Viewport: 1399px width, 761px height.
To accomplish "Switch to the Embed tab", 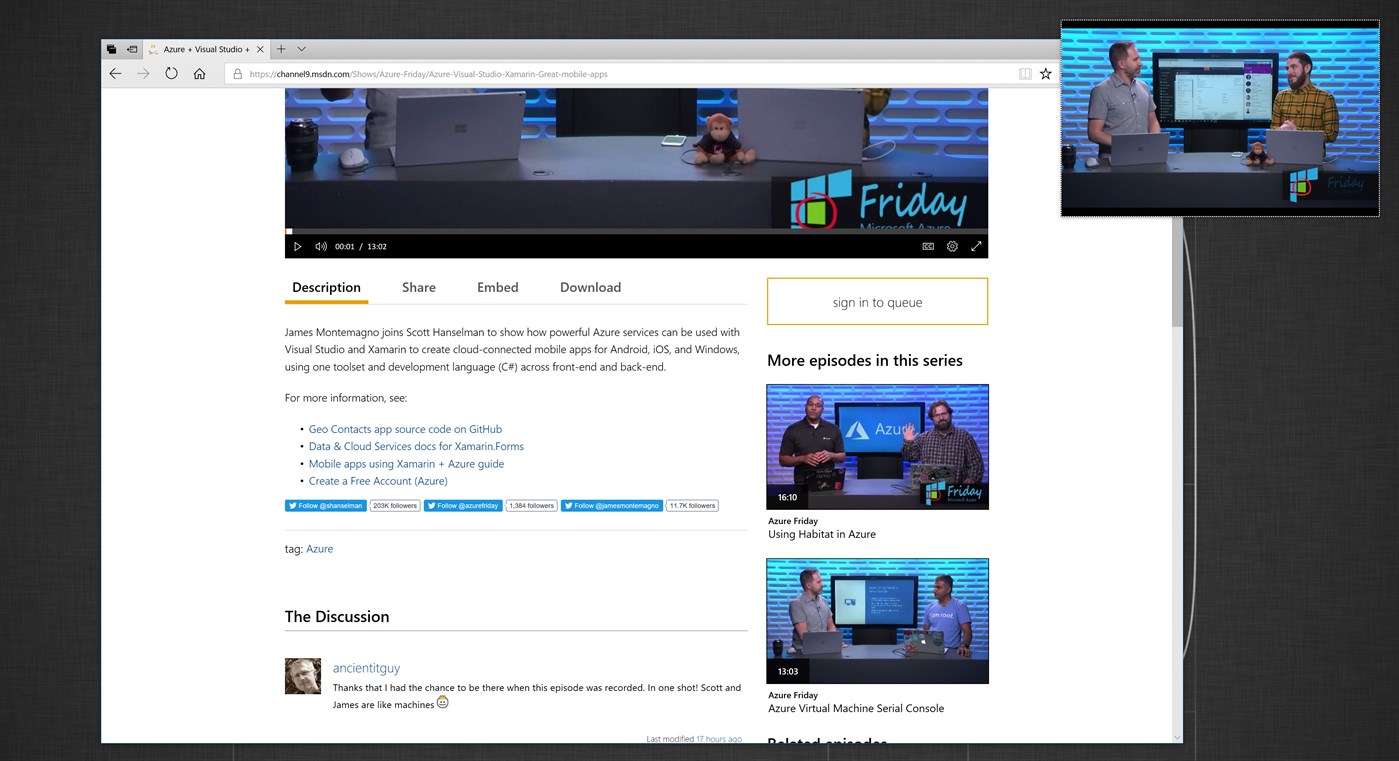I will 497,287.
